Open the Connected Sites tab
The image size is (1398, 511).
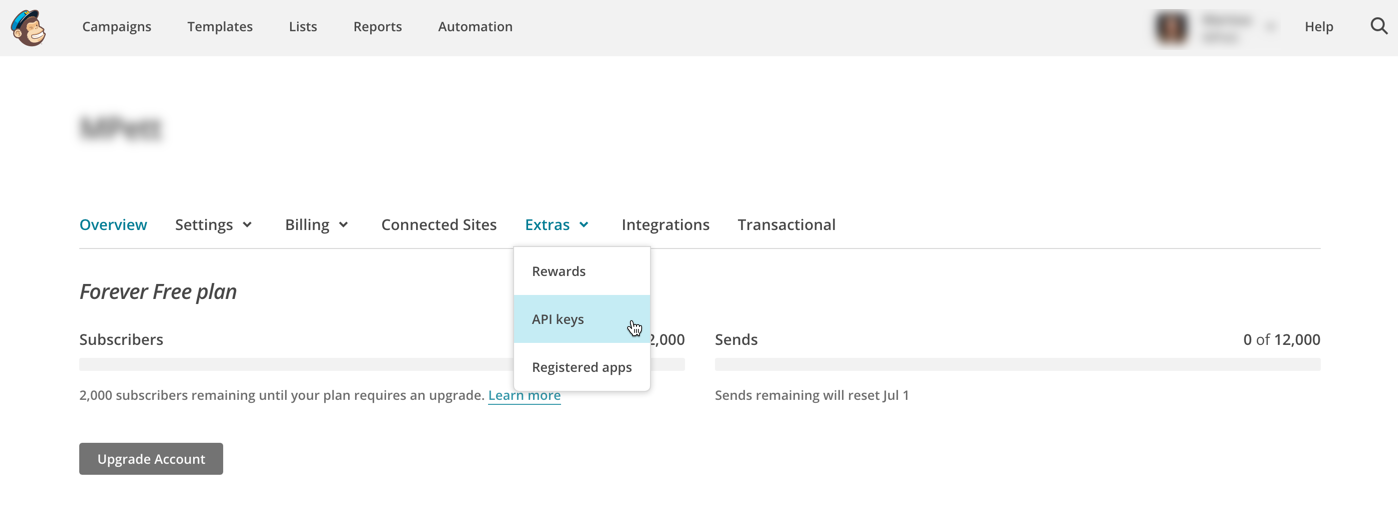pyautogui.click(x=439, y=225)
